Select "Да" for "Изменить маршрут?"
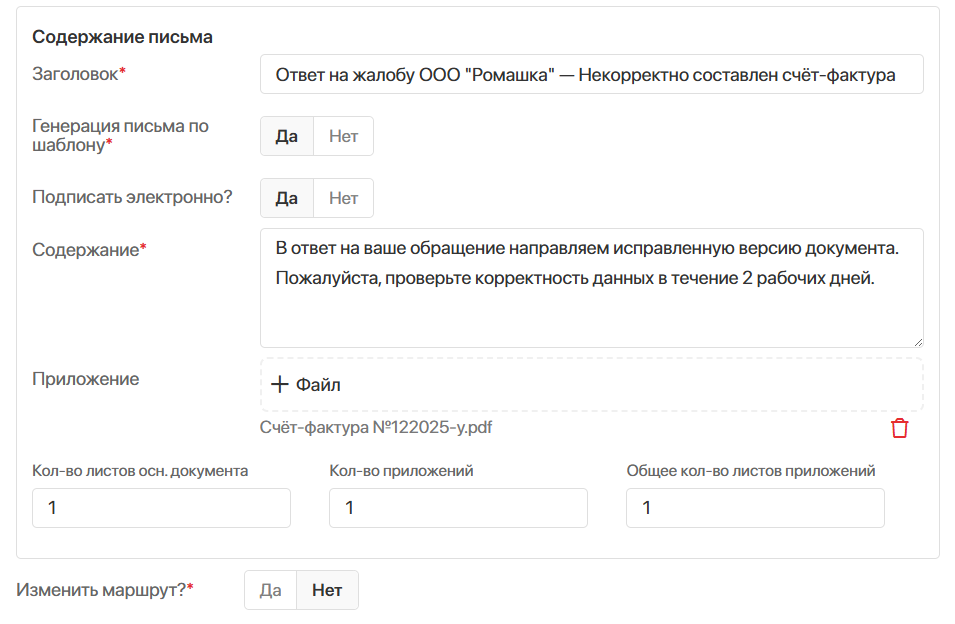This screenshot has height=624, width=955. (270, 589)
